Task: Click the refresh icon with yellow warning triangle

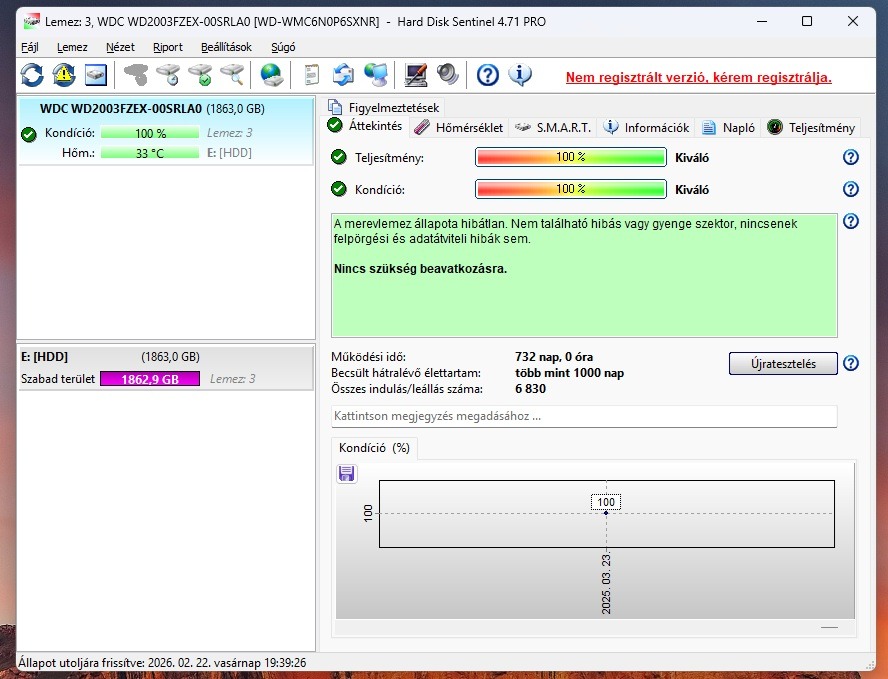Action: point(64,75)
